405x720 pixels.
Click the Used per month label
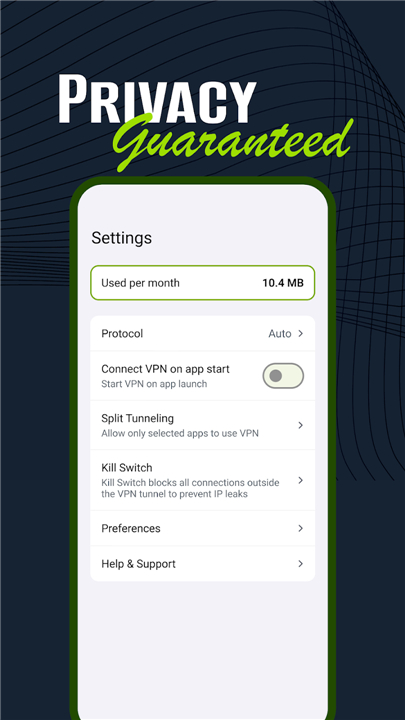coord(141,283)
